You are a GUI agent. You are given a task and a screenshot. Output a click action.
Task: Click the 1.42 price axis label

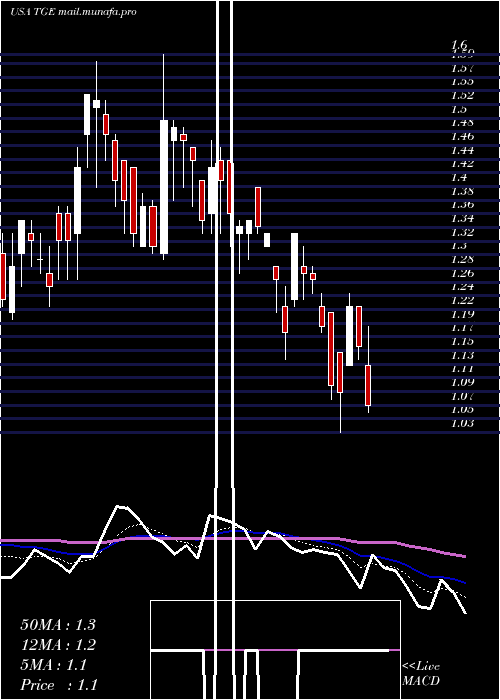point(462,164)
